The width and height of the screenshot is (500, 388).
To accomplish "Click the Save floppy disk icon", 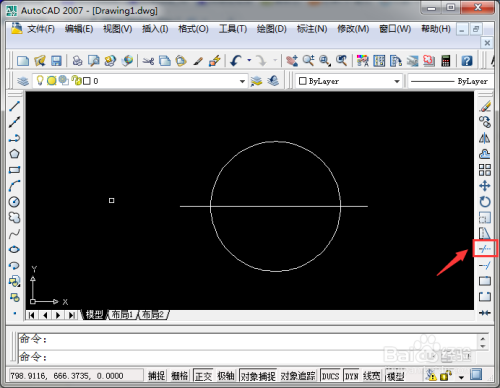I will pyautogui.click(x=56, y=61).
